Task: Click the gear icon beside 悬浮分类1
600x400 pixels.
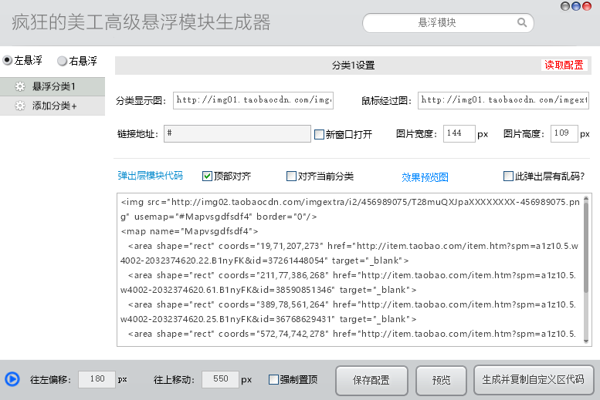Action: pos(18,87)
